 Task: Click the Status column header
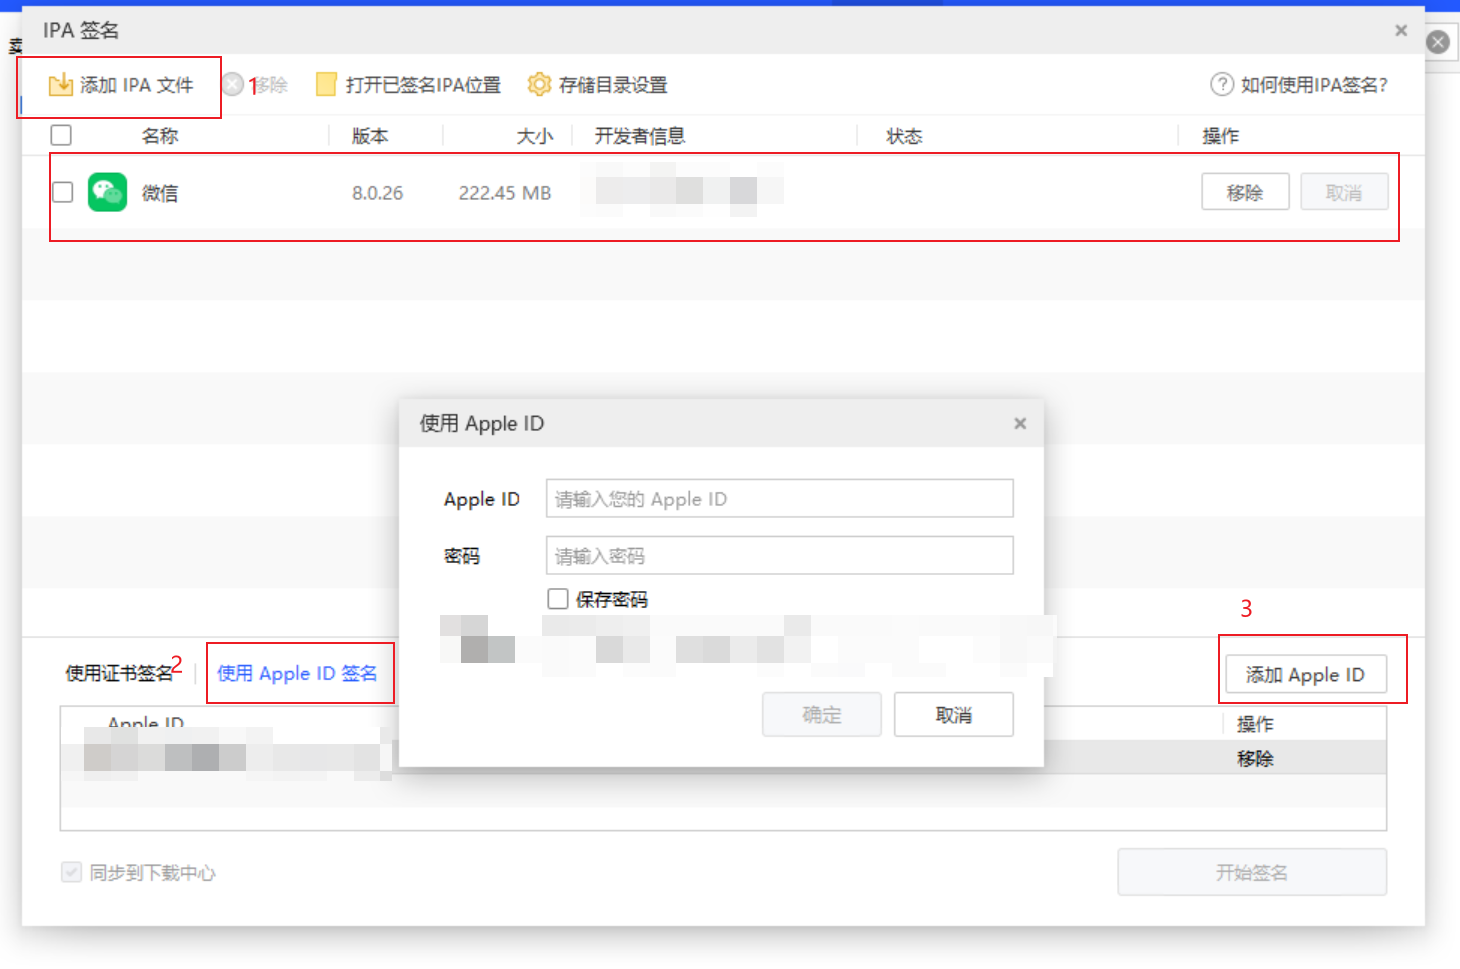coord(904,136)
